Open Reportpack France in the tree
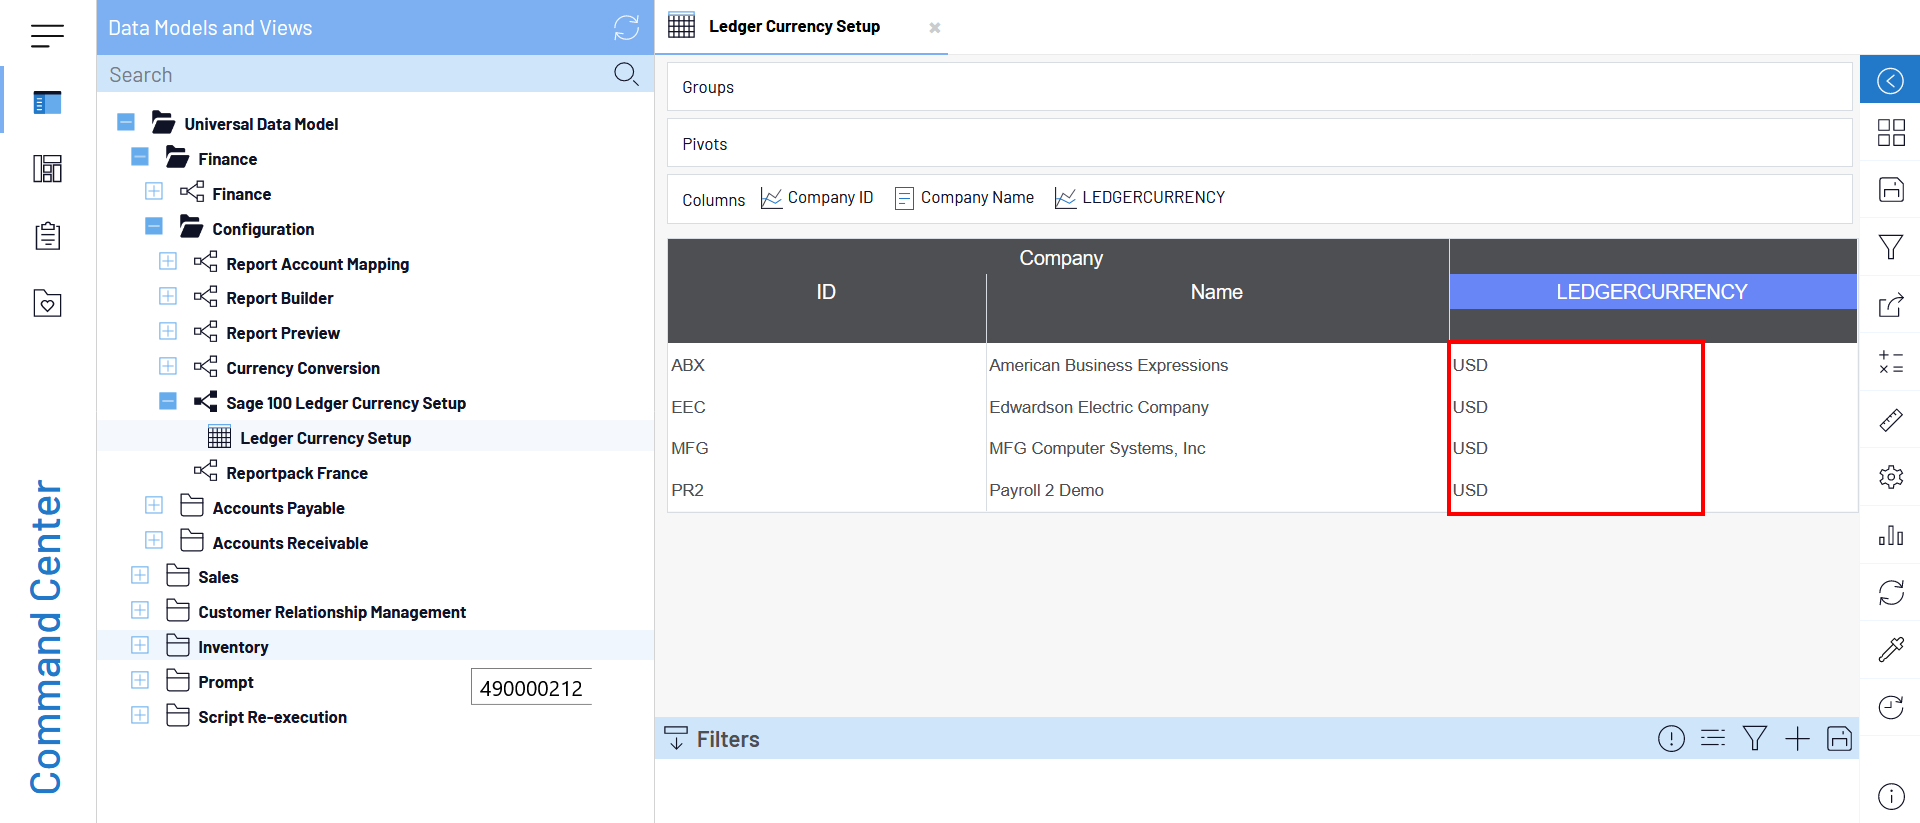 [x=296, y=473]
